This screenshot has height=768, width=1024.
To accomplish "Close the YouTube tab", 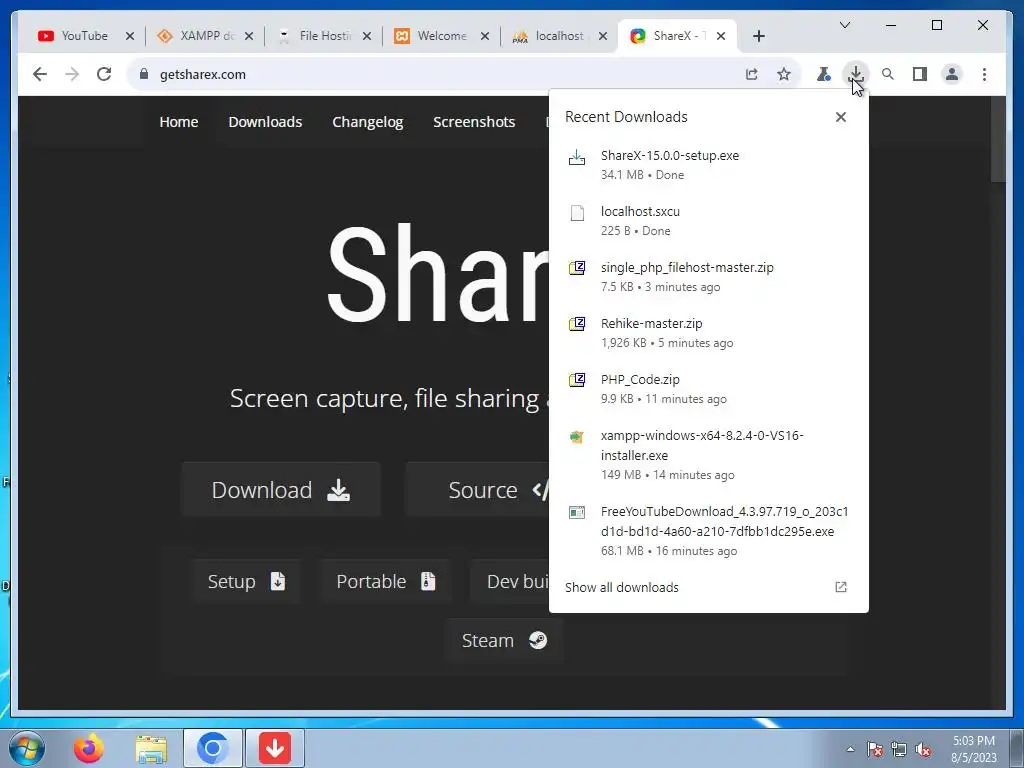I will pos(130,36).
